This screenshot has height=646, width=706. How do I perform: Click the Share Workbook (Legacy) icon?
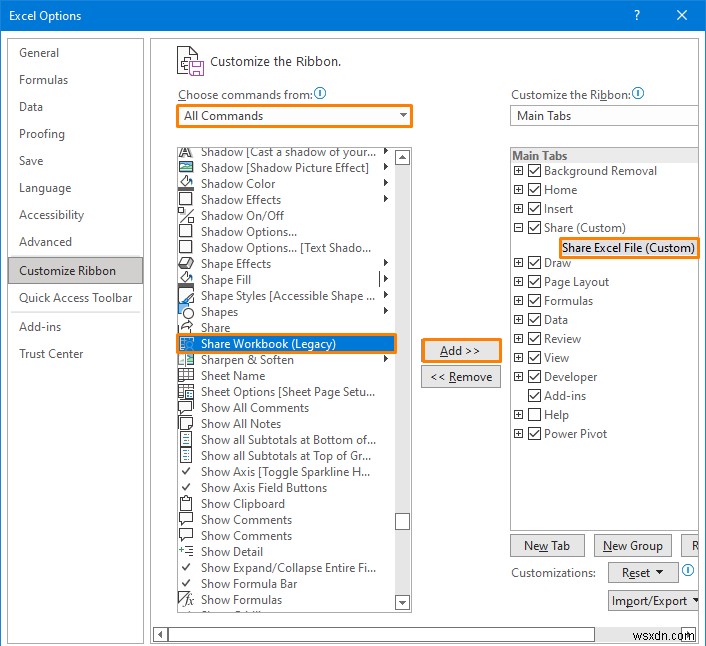186,344
